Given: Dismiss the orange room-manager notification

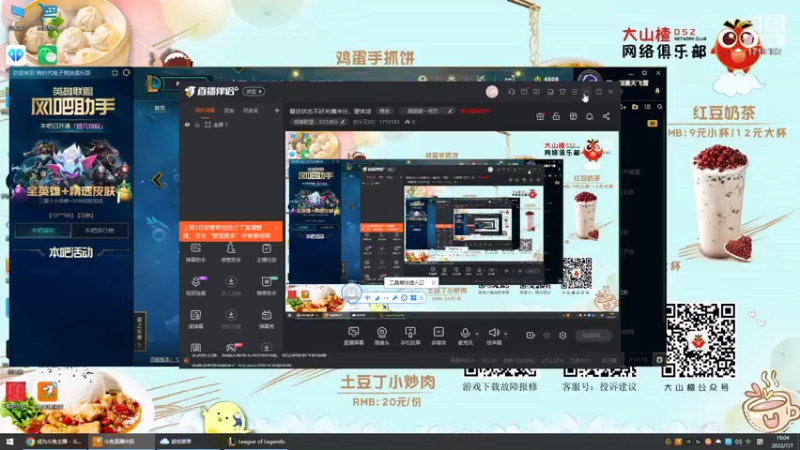Looking at the screenshot, I should pyautogui.click(x=277, y=227).
